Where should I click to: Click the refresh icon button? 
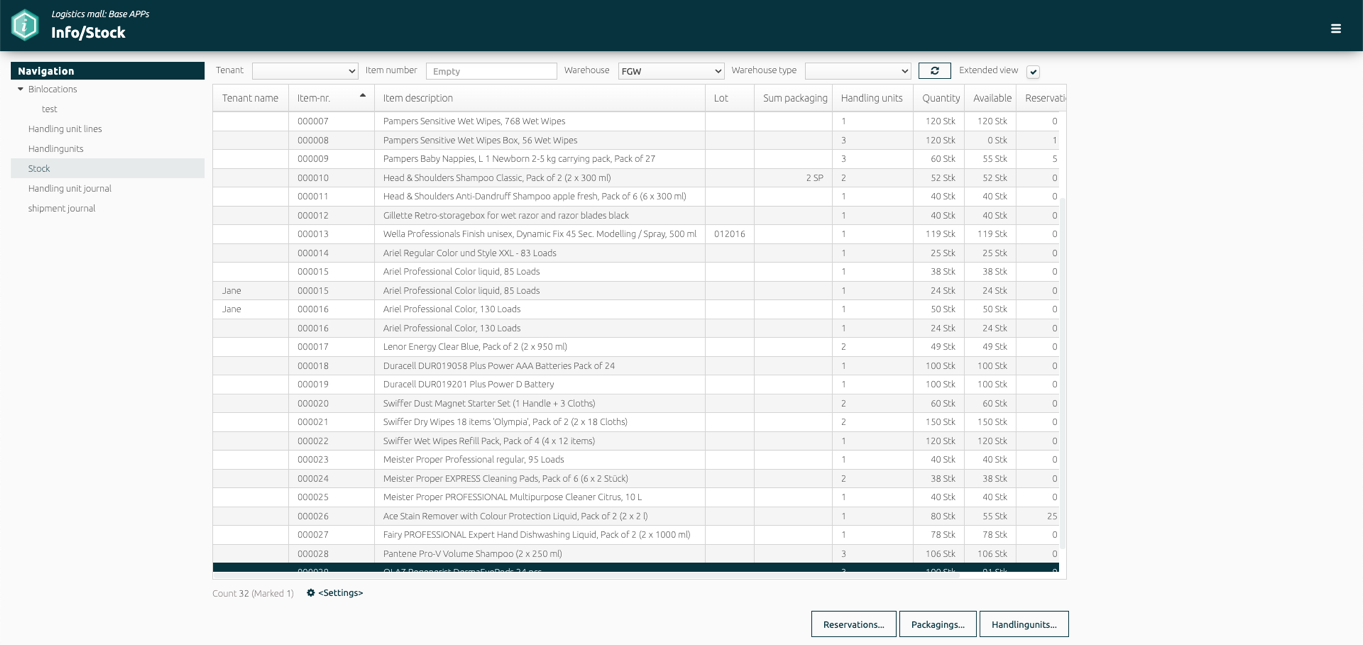point(934,71)
